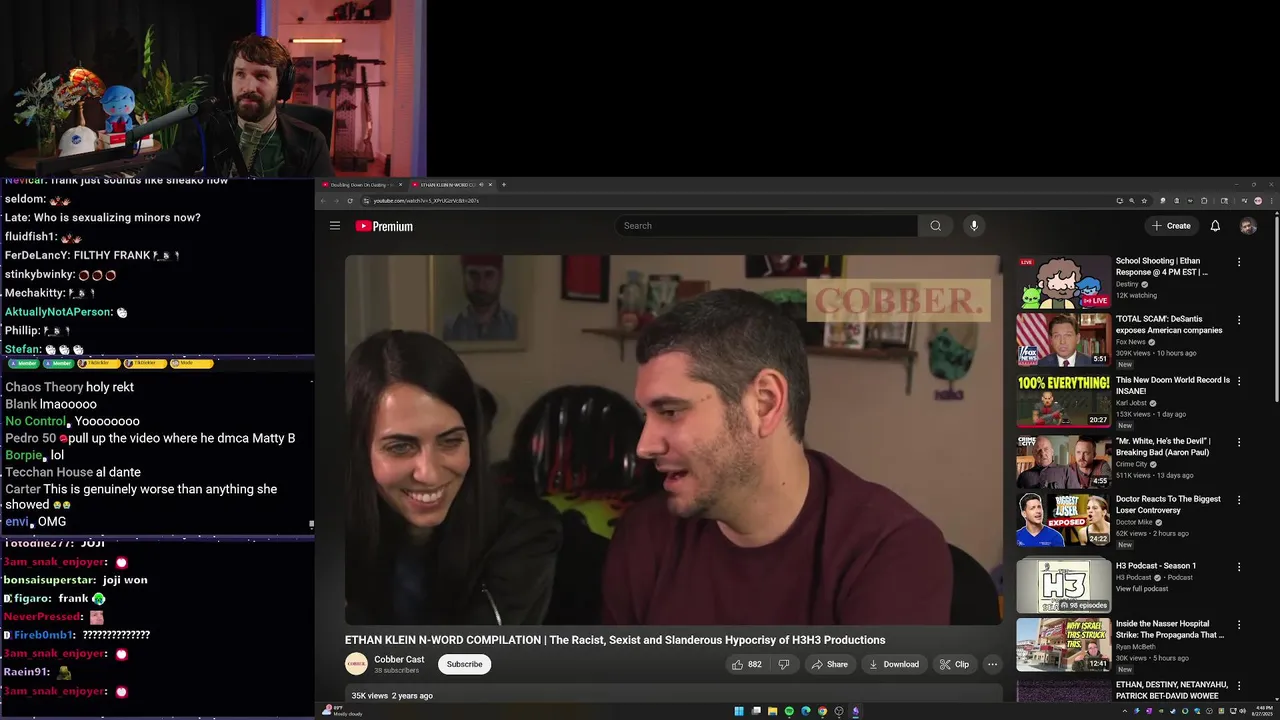Open the Ryan McBeth channel link
1280x720 pixels.
1135,646
